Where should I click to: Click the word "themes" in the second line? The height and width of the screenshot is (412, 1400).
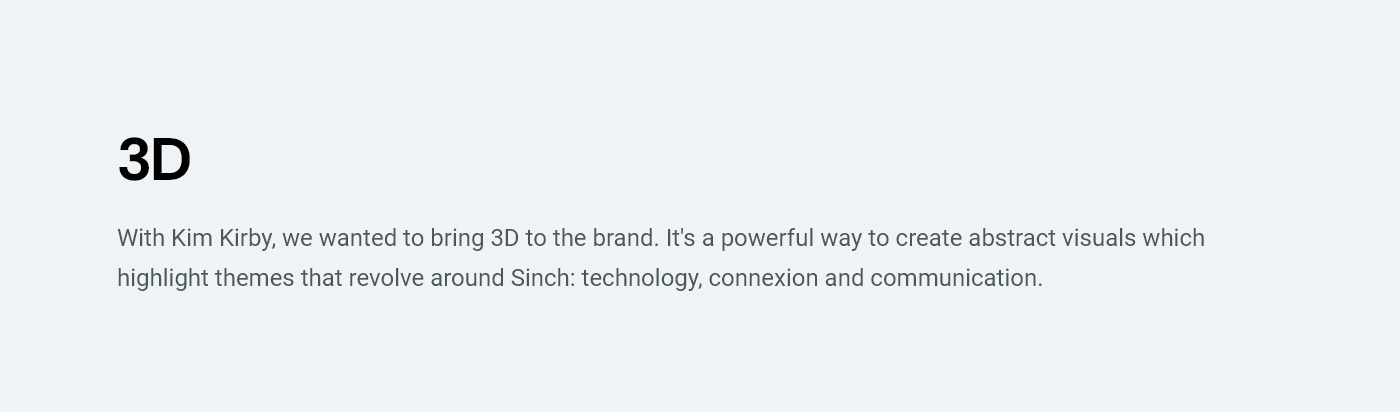(x=254, y=278)
